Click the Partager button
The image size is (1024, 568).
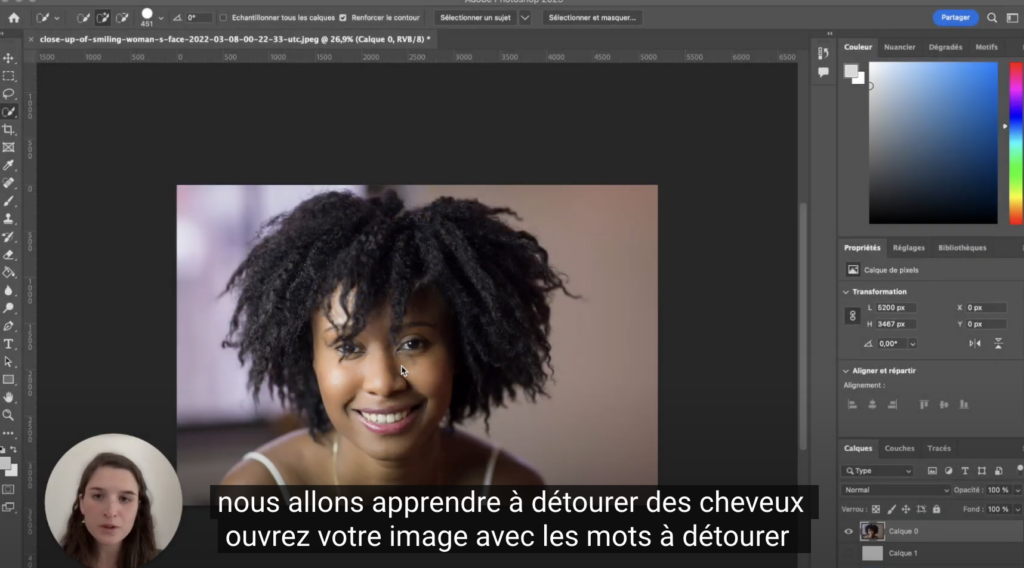[x=955, y=18]
